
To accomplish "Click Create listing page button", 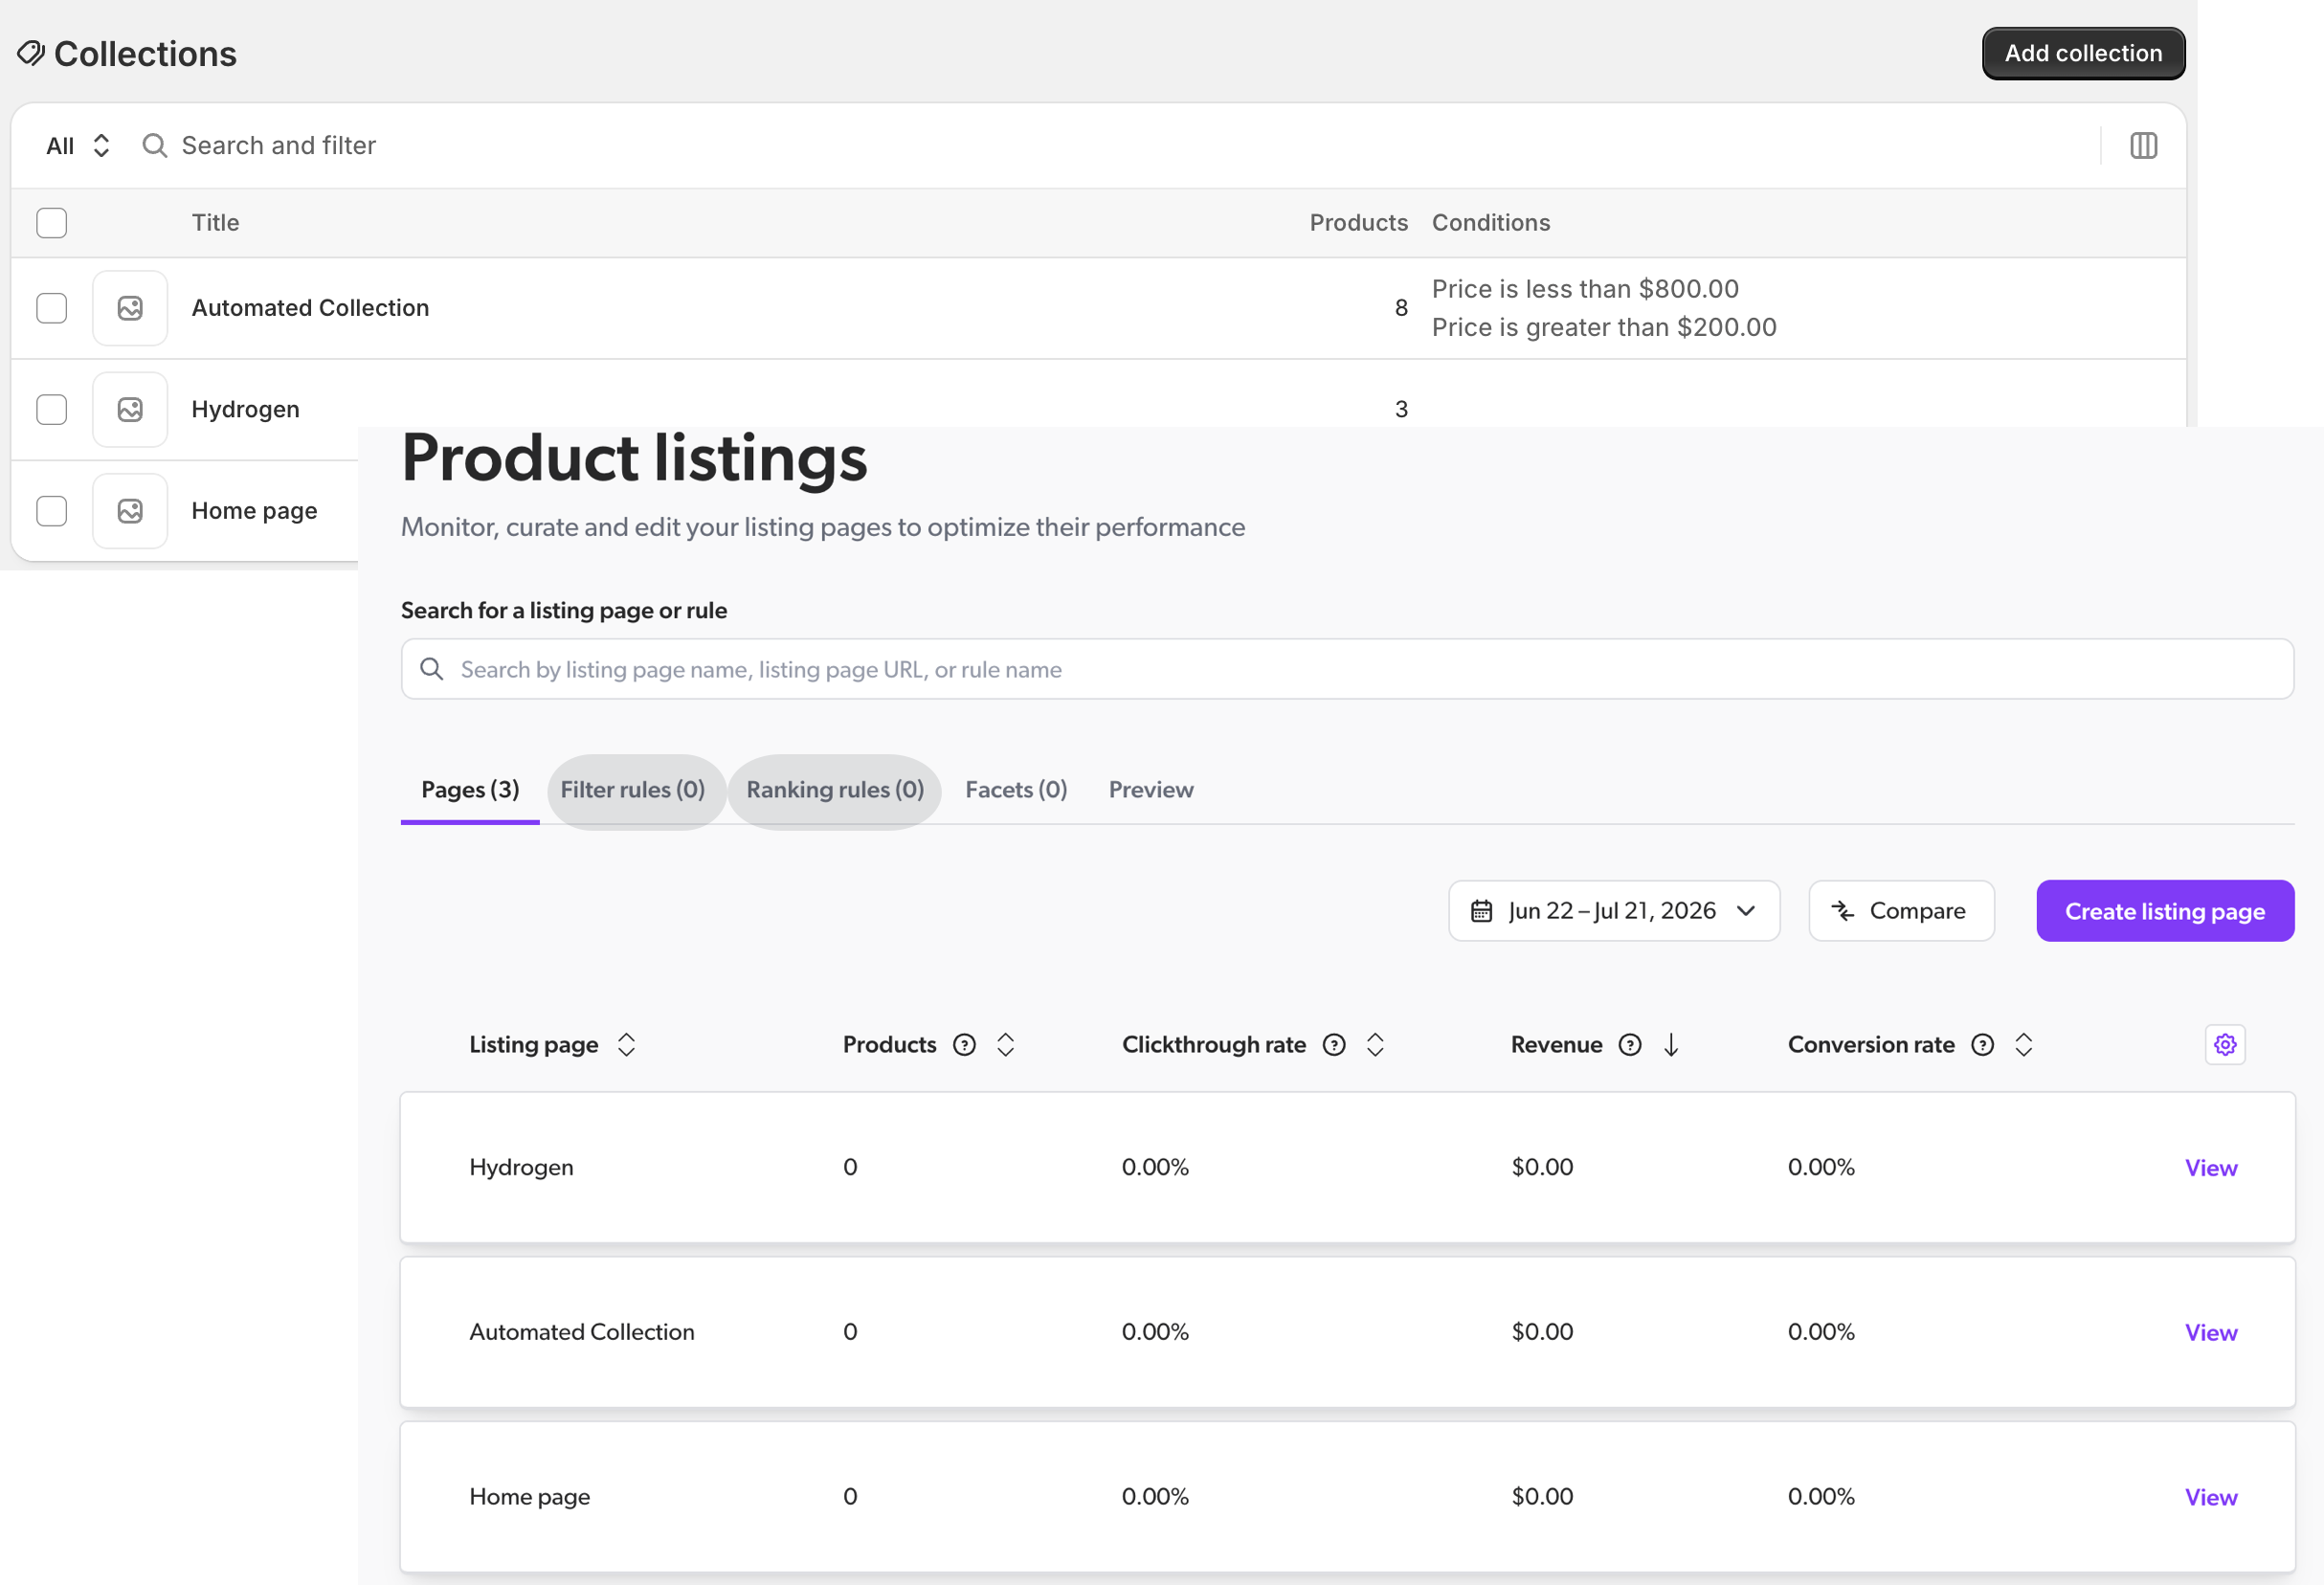I will click(x=2165, y=911).
